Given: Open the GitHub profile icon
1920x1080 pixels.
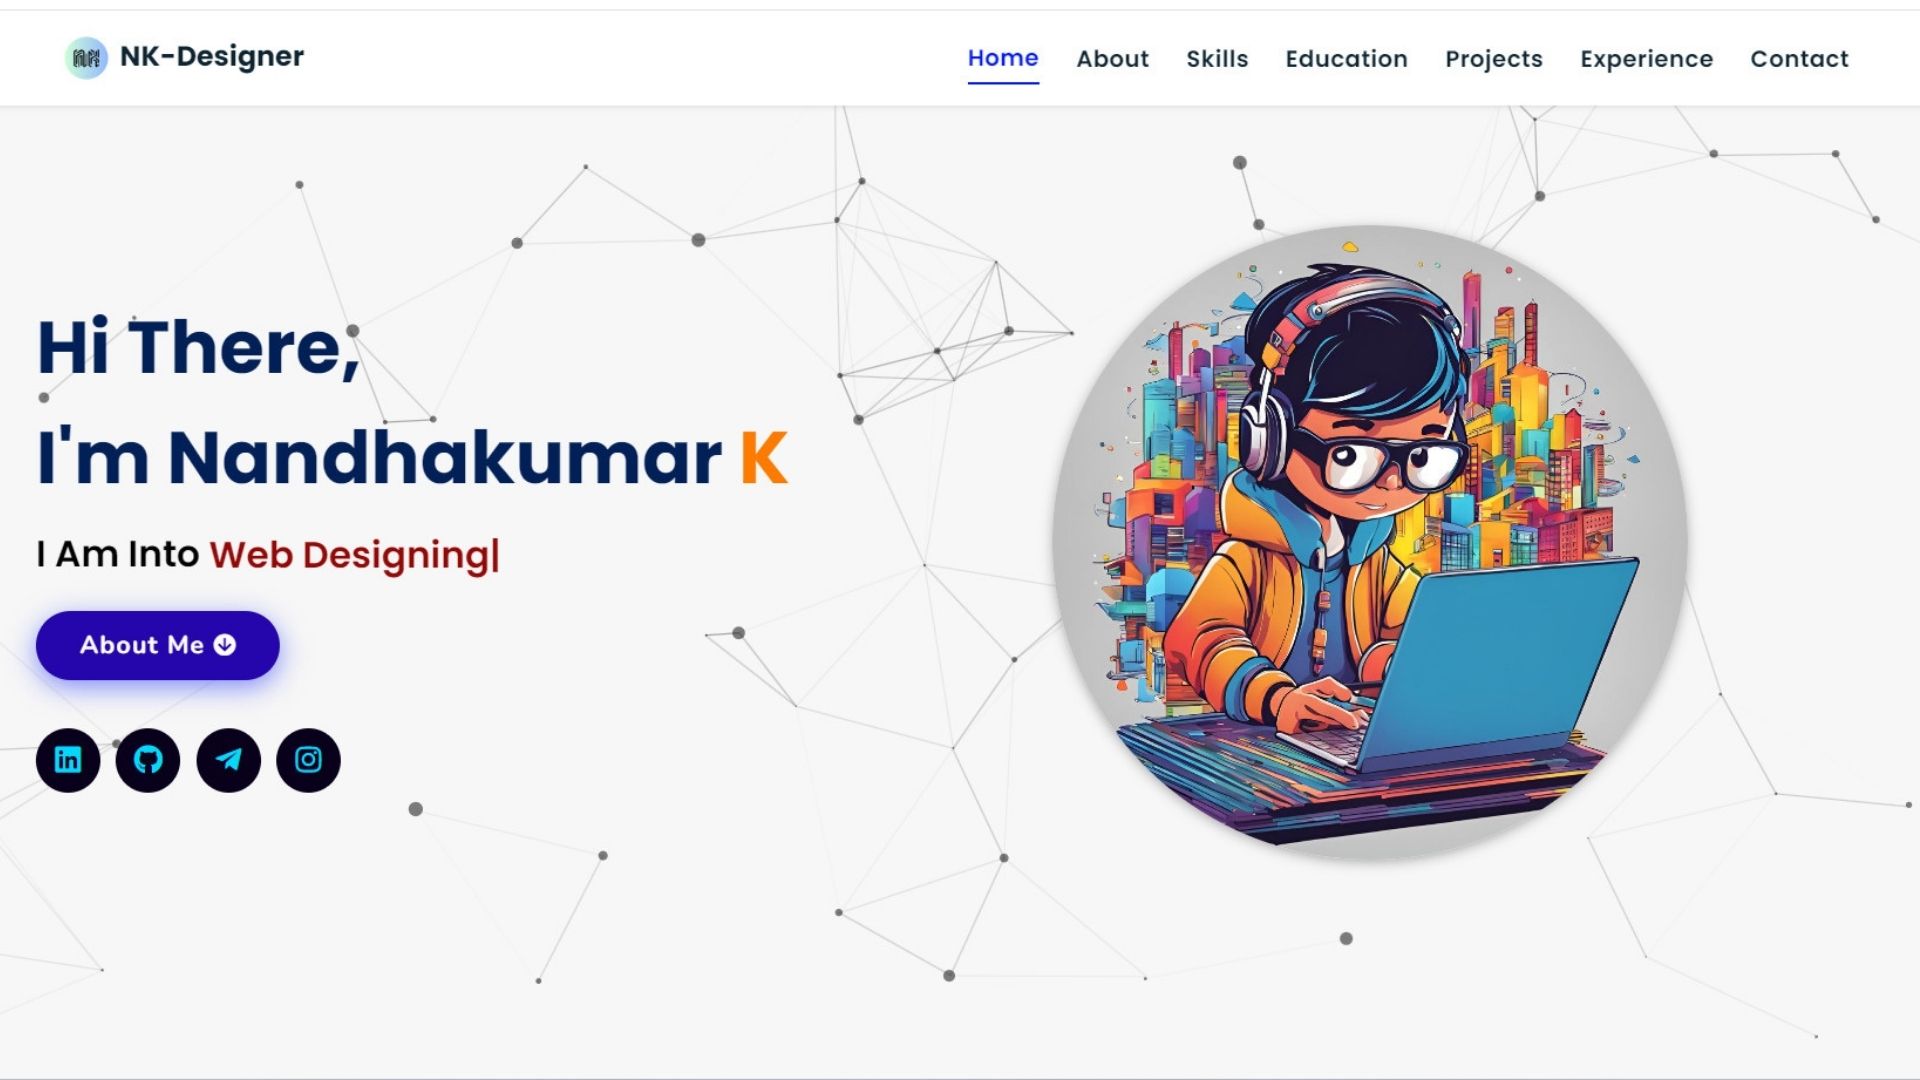Looking at the screenshot, I should (148, 760).
